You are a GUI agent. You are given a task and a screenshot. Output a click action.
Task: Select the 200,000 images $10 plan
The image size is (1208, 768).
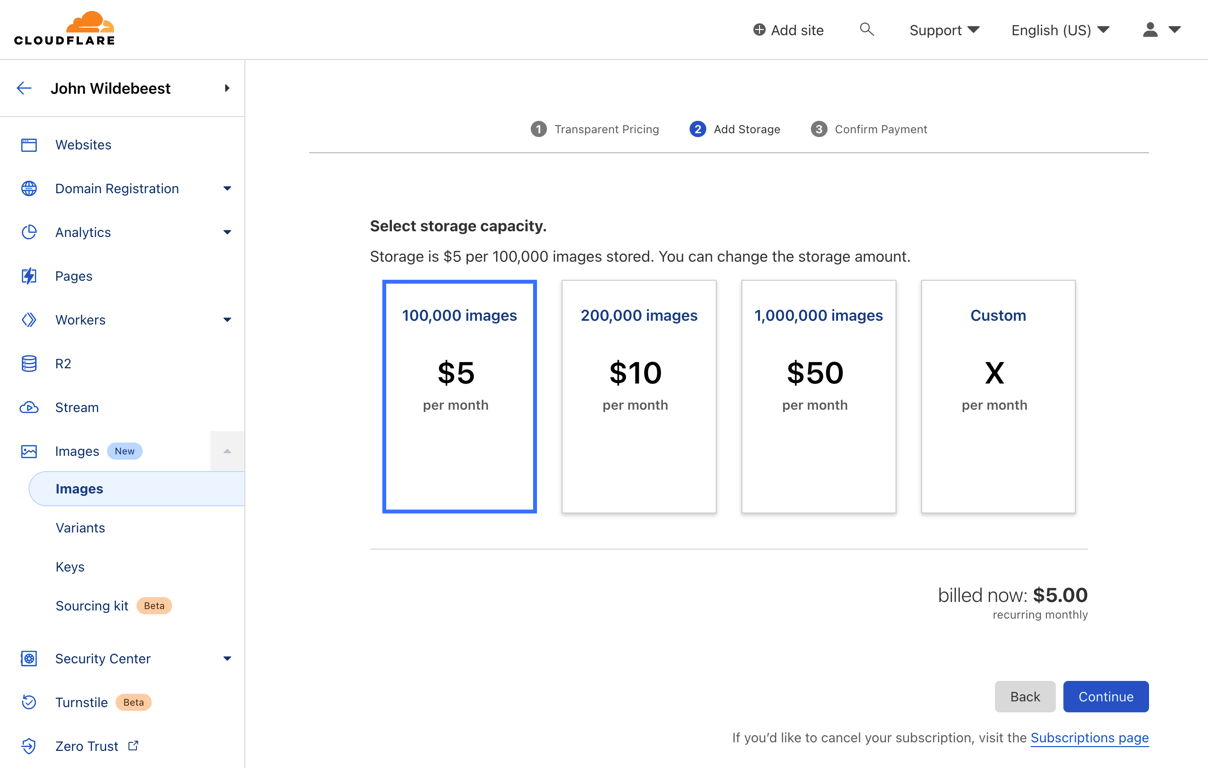[639, 397]
